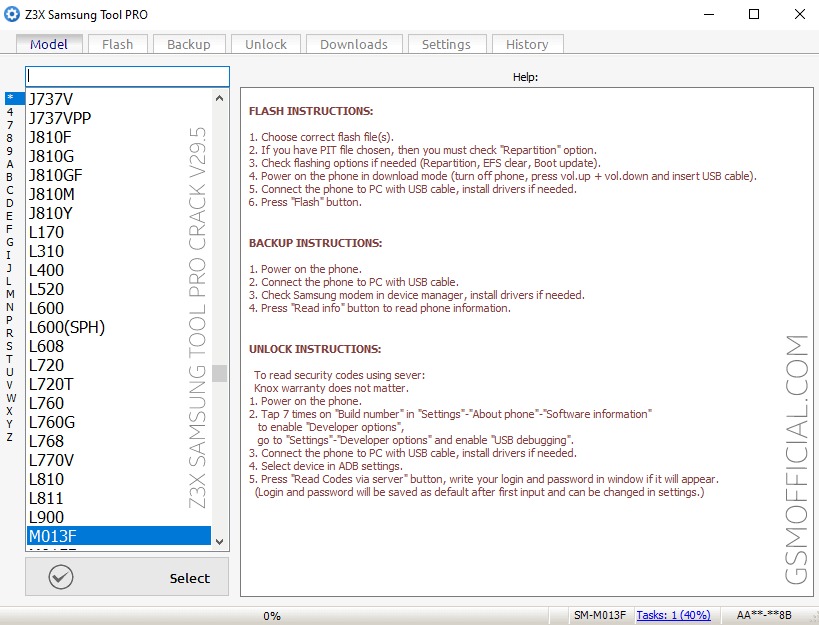Viewport: 819px width, 625px height.
Task: Click the model list scrollbar thumb
Action: (x=219, y=373)
